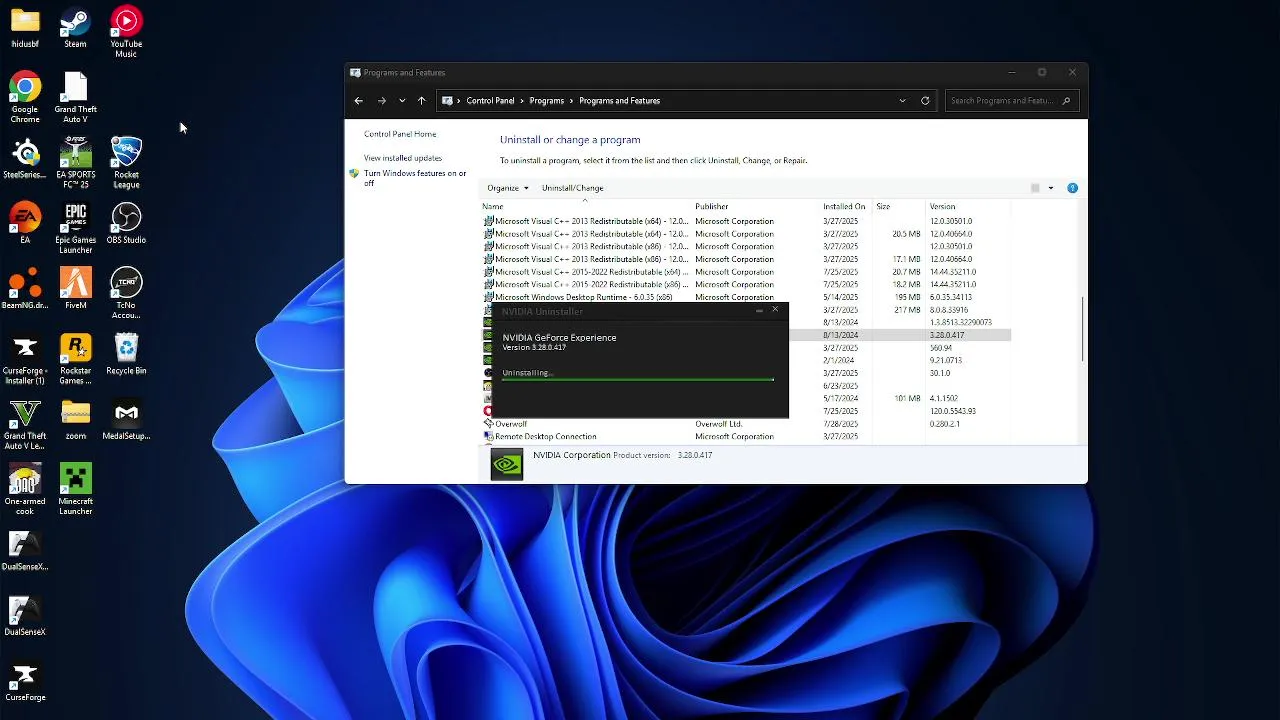Close the NVIDIA Uninstaller dialog

(775, 310)
